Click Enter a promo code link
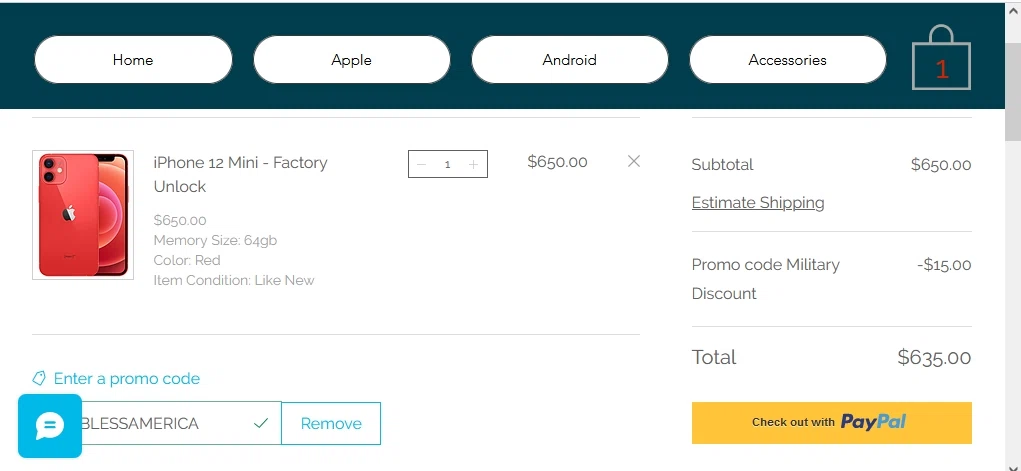1021x471 pixels. point(126,378)
